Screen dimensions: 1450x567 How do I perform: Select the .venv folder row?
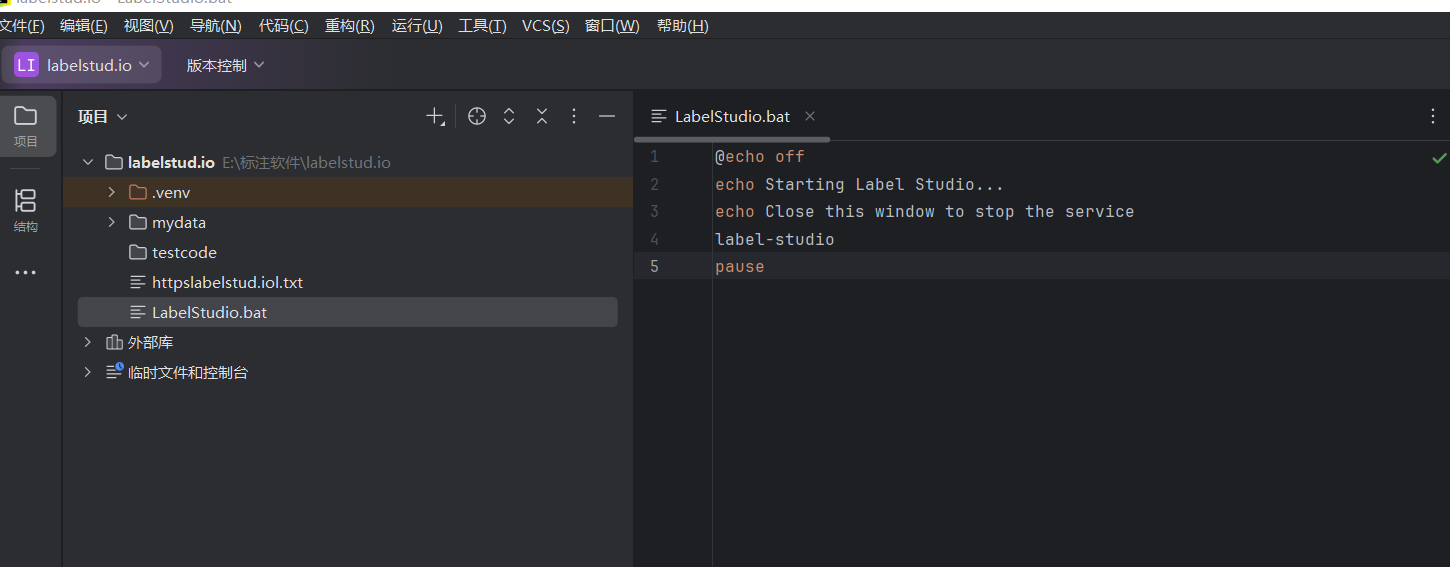point(348,192)
